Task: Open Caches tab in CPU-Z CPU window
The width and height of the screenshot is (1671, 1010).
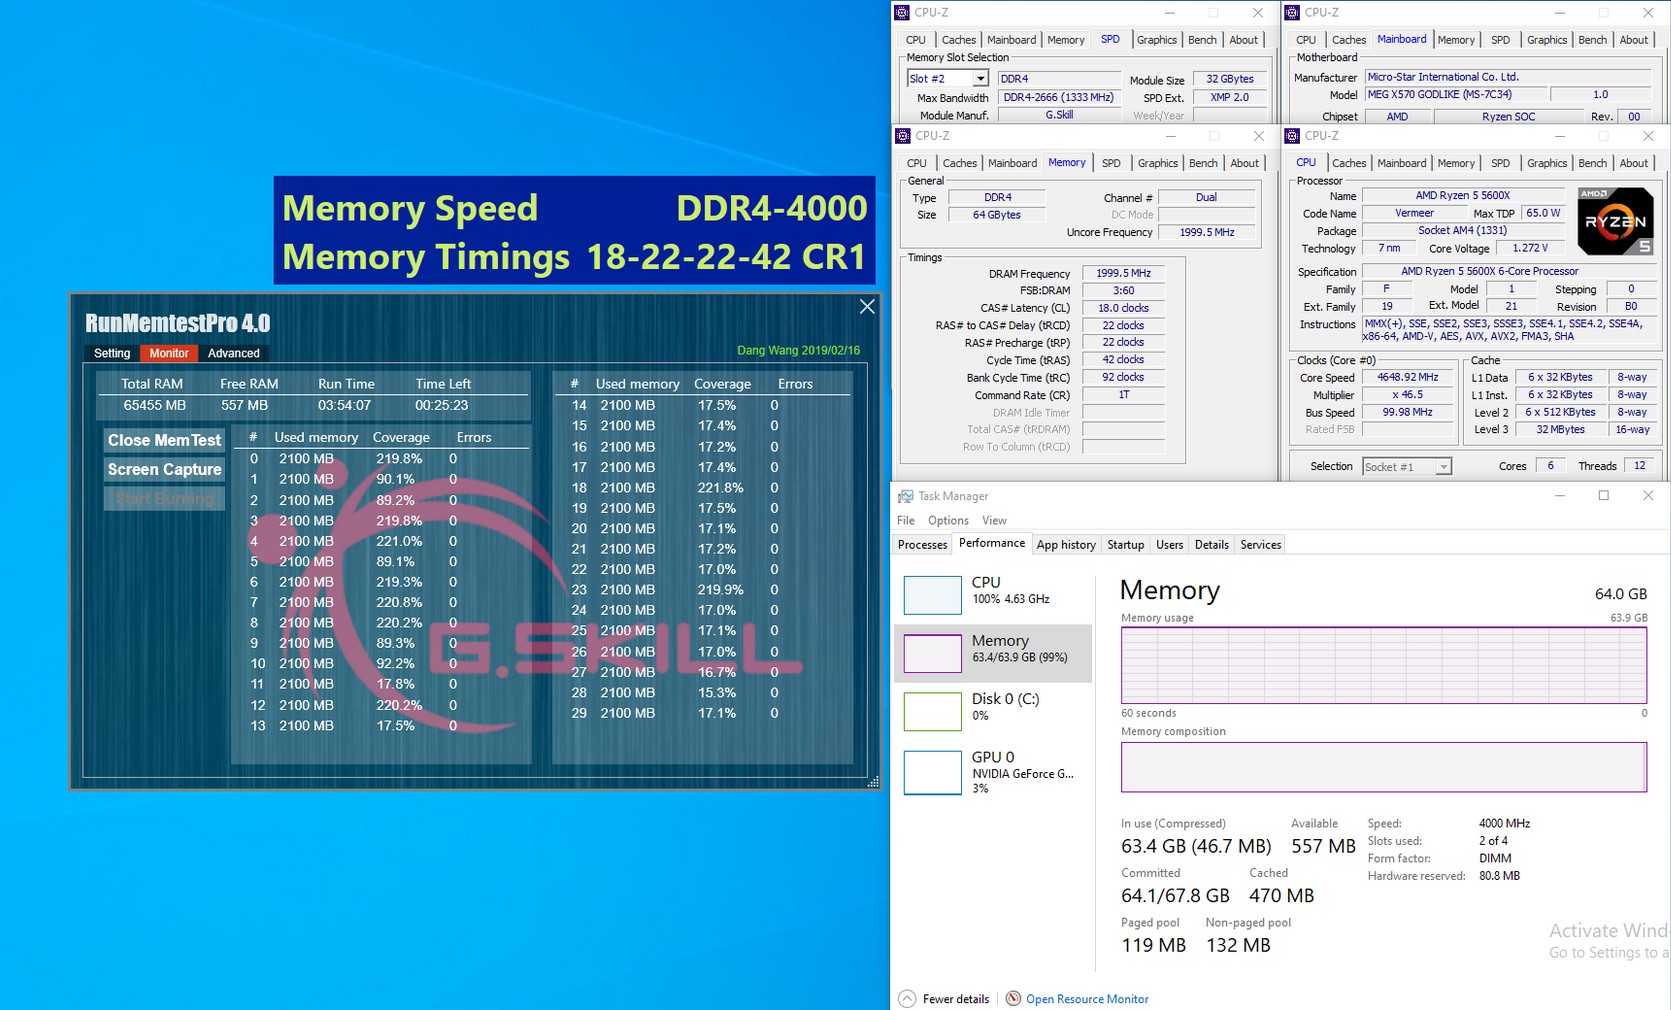Action: [x=1348, y=163]
